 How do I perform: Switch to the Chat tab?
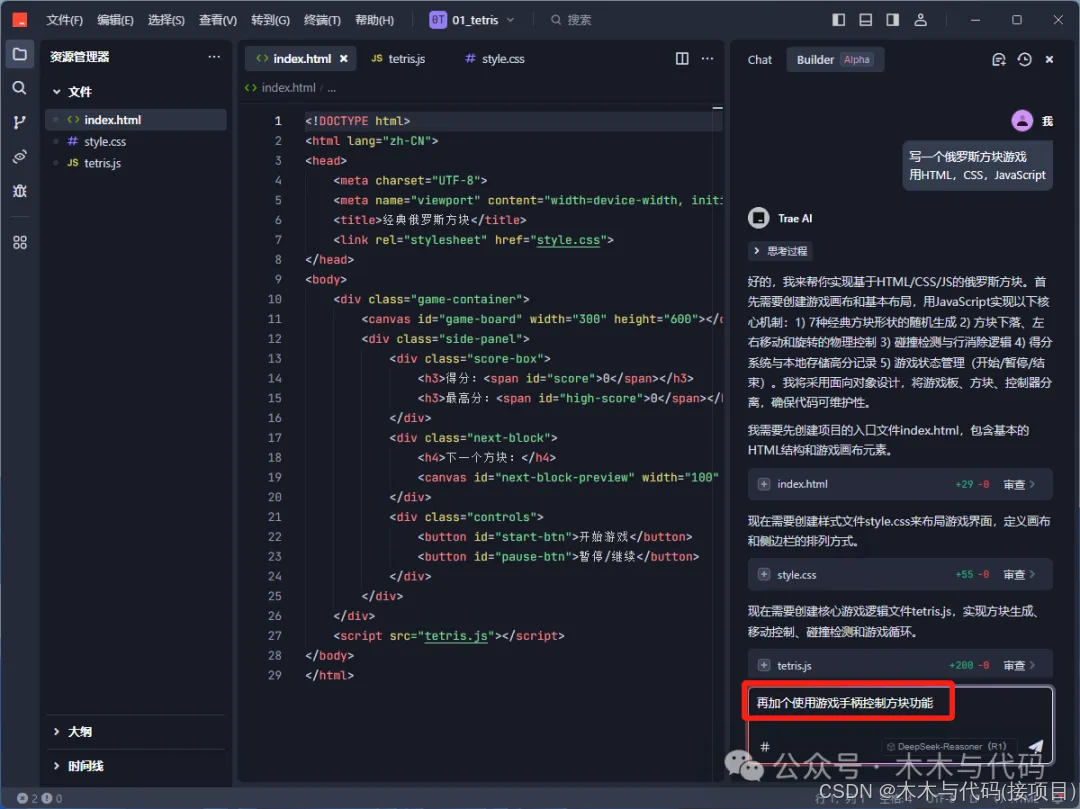tap(760, 60)
